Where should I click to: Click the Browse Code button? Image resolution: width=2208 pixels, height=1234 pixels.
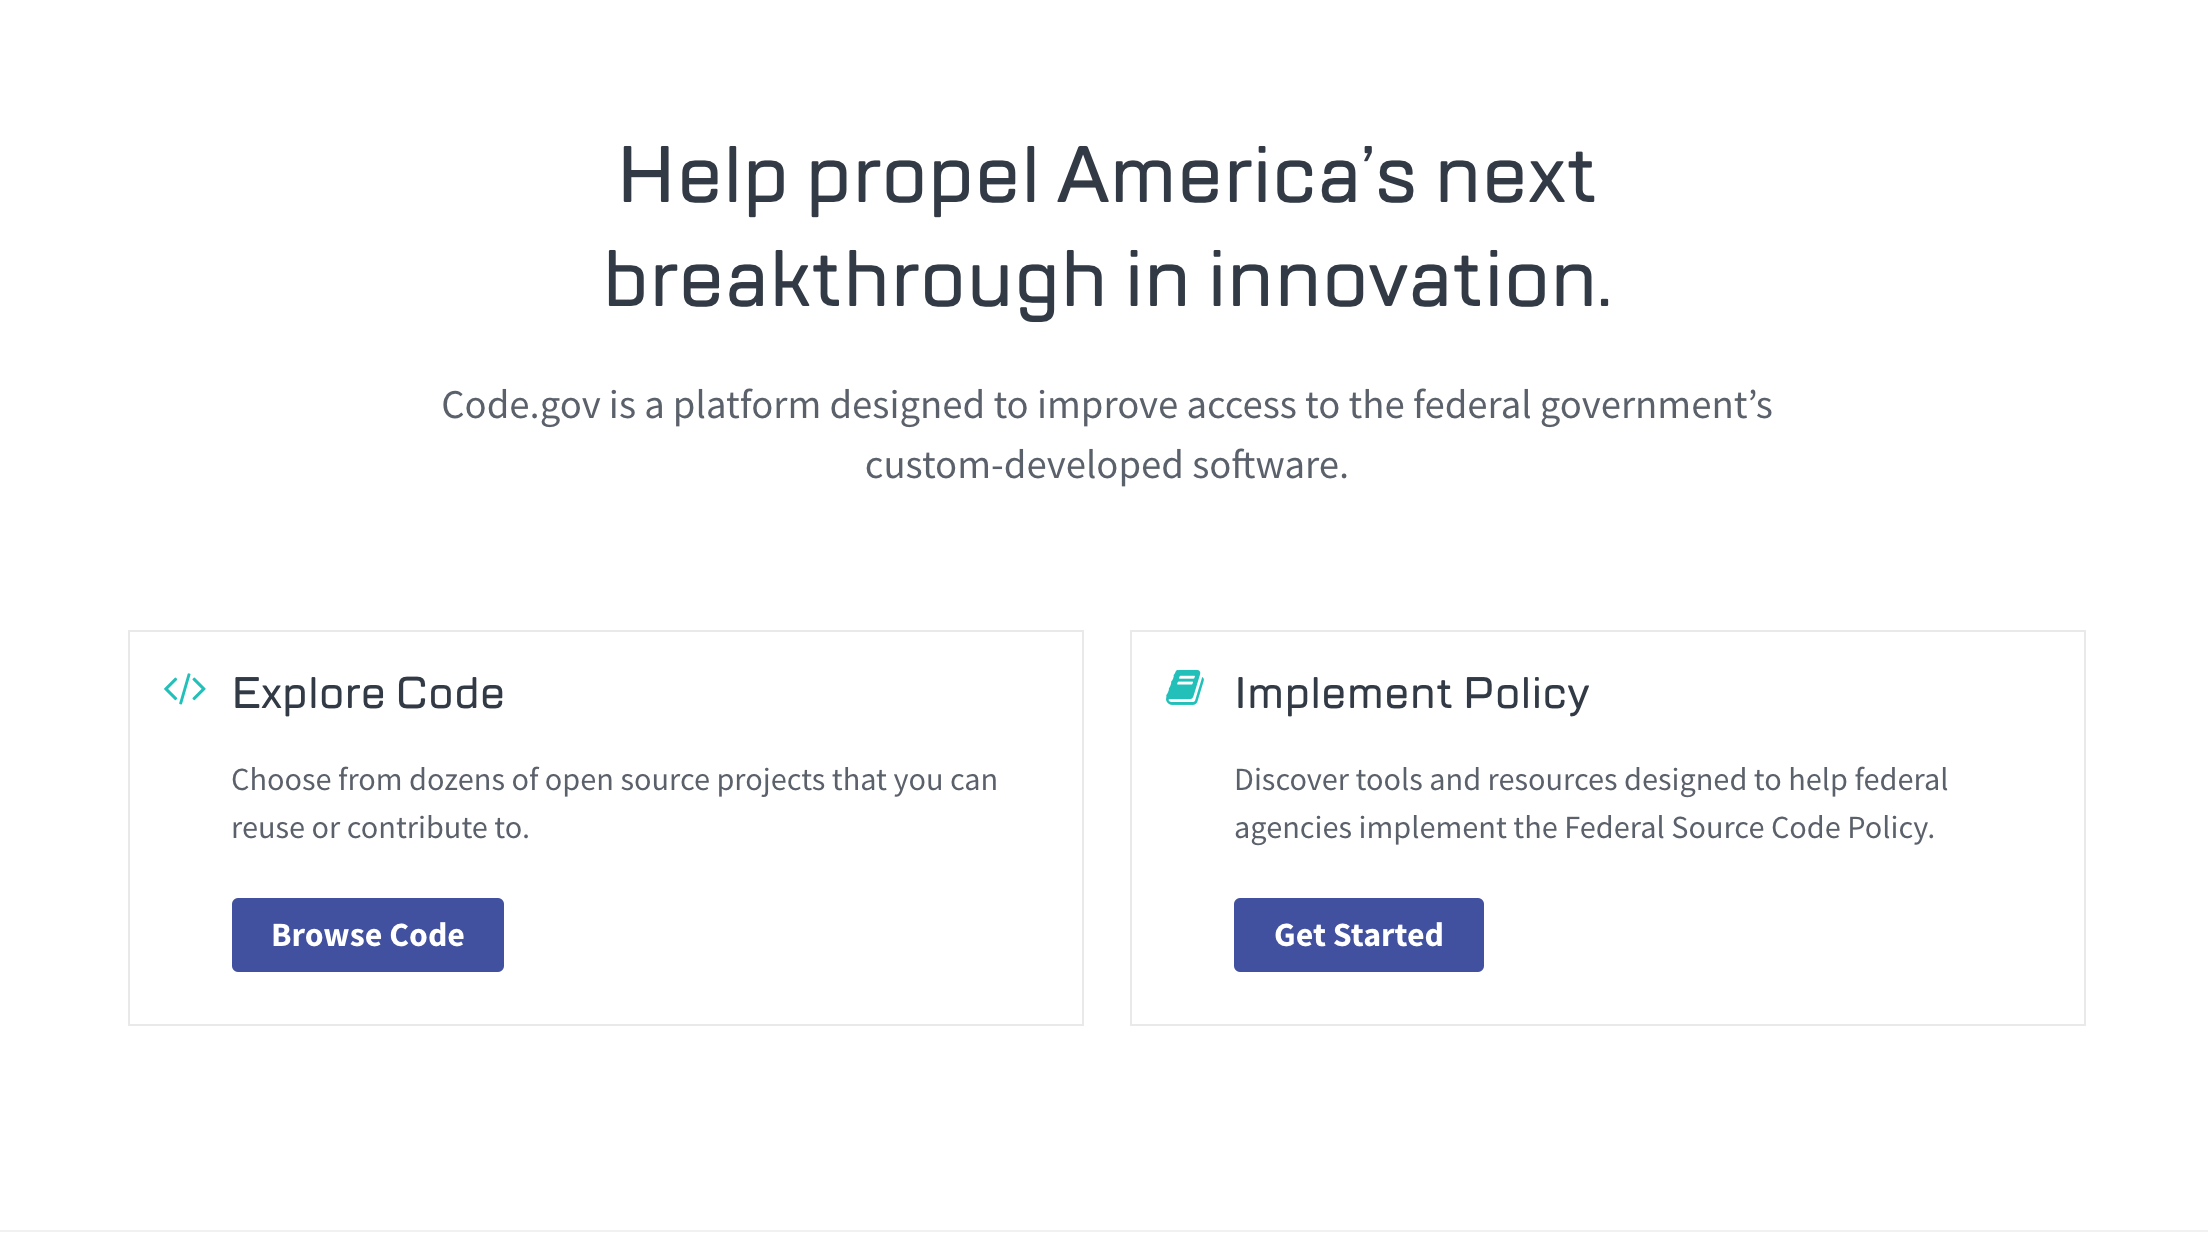coord(367,934)
